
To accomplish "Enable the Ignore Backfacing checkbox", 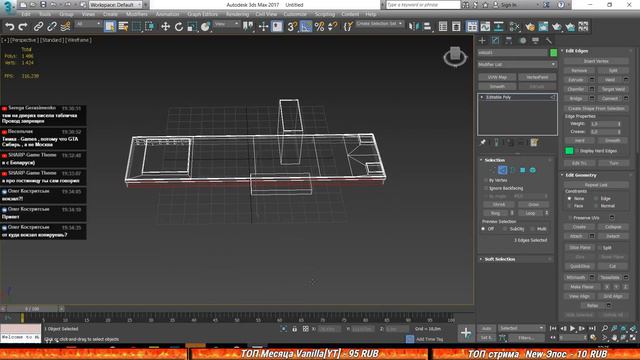I will [486, 188].
